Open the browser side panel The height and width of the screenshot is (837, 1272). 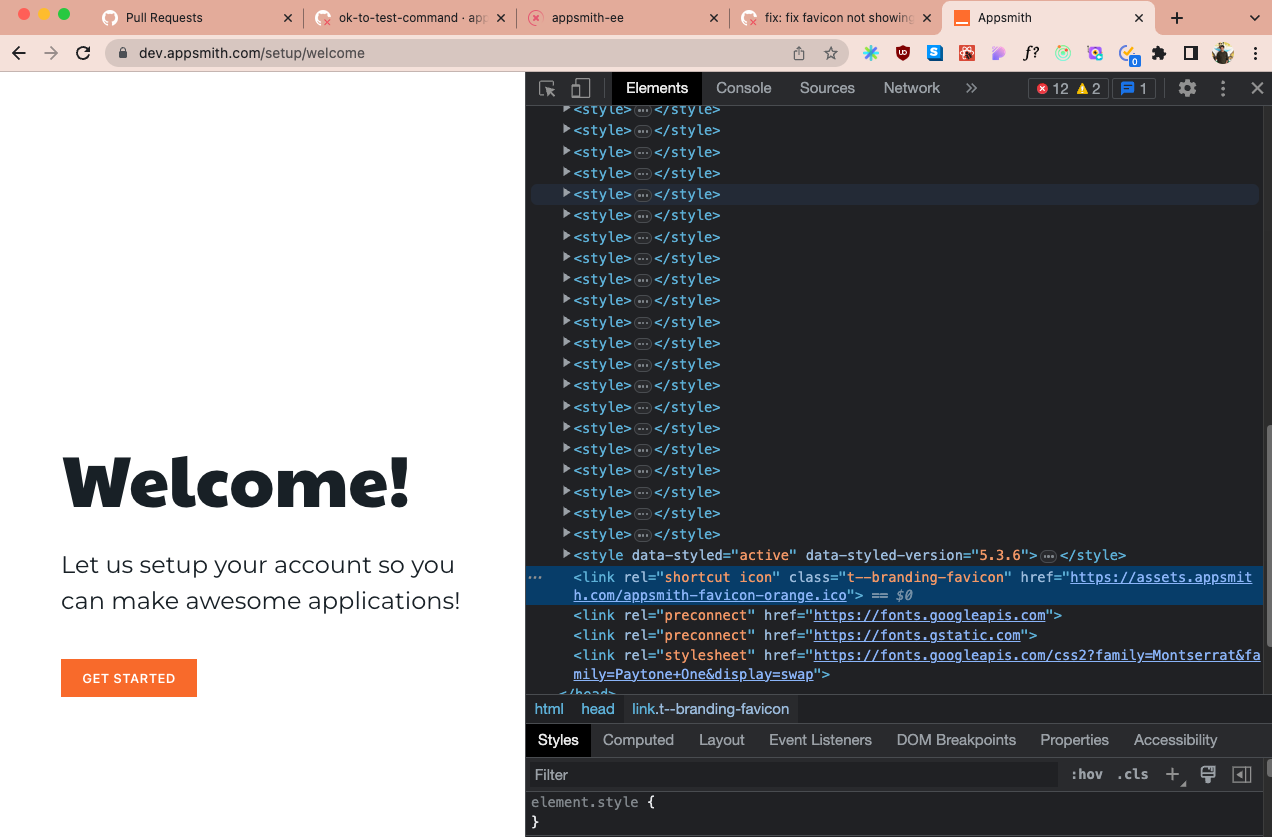coord(1191,53)
